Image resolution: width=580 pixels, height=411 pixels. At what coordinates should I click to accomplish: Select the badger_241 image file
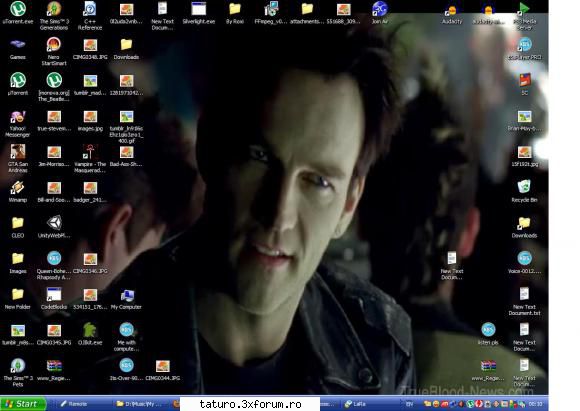[x=90, y=192]
